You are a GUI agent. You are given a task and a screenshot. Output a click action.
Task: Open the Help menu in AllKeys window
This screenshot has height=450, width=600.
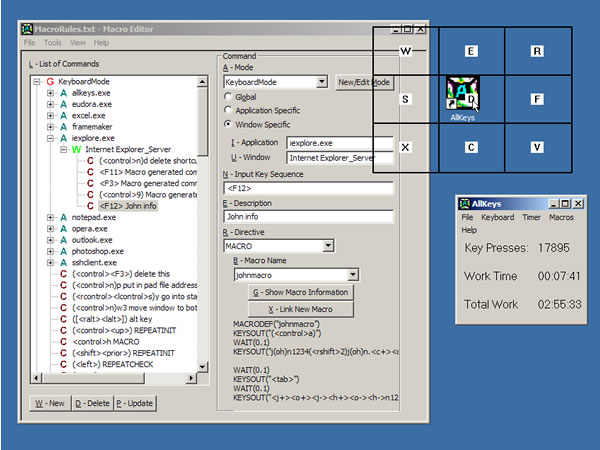[469, 230]
